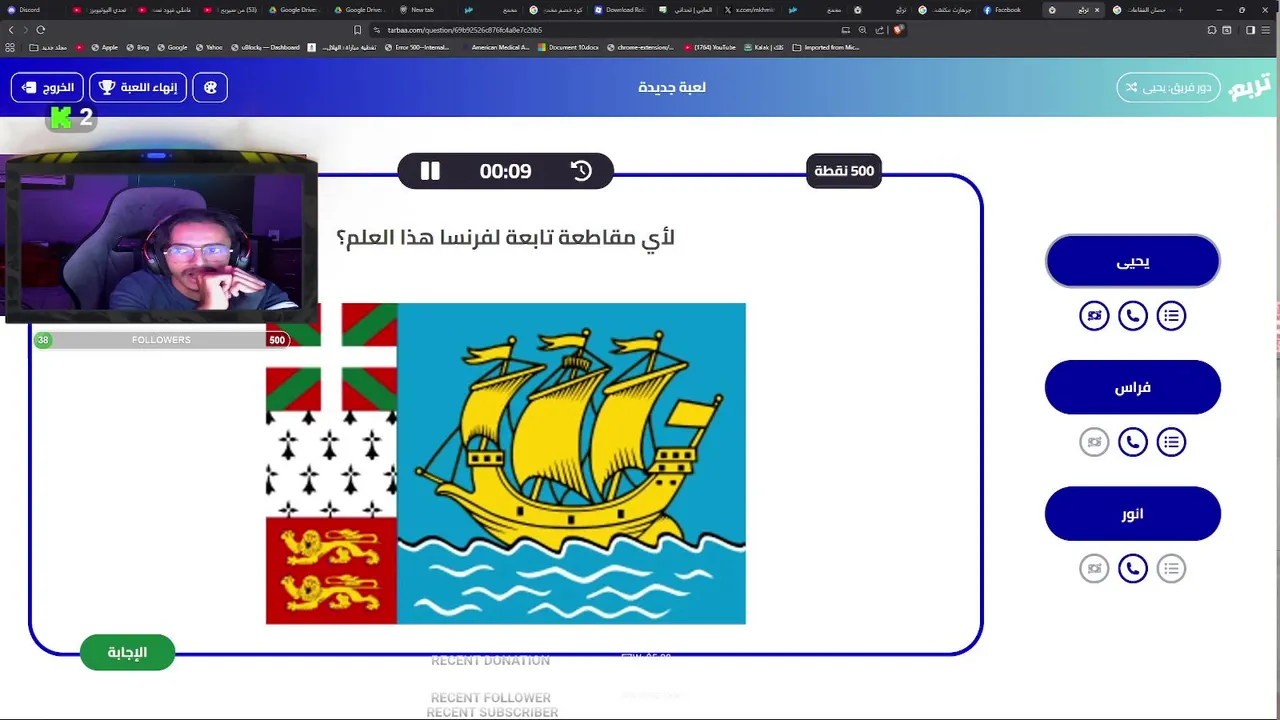Viewport: 1280px width, 720px height.
Task: Click the team turn shuffle button دور فريق
Action: (x=1168, y=87)
